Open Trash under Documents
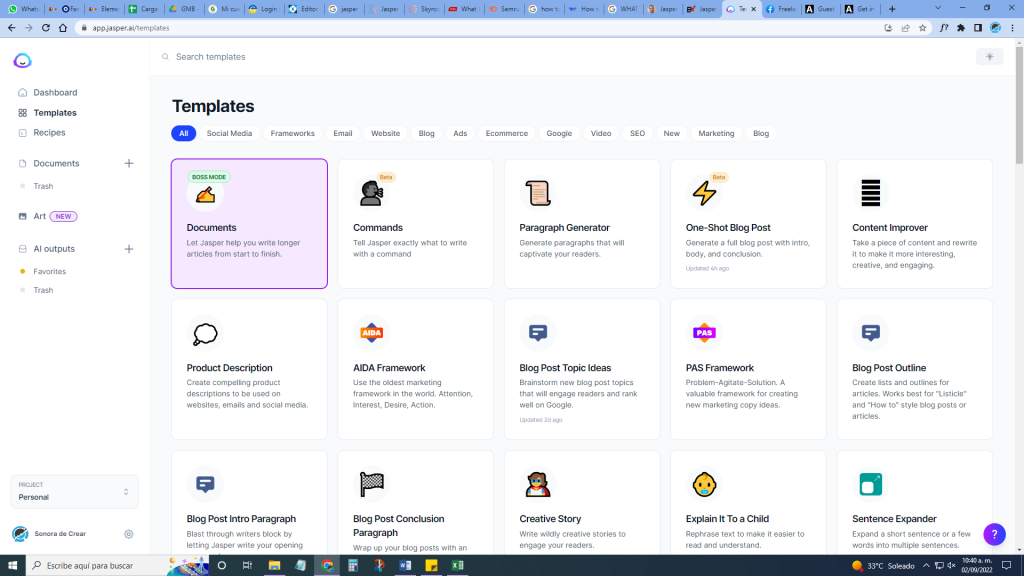This screenshot has height=576, width=1024. (43, 186)
